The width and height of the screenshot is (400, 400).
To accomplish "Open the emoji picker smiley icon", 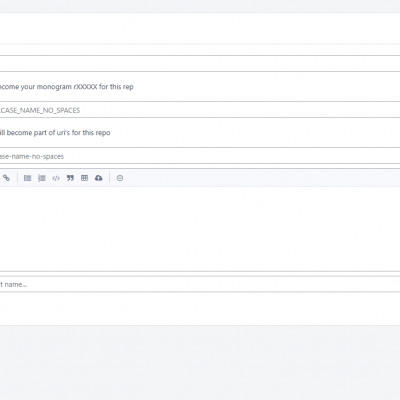I will click(120, 178).
